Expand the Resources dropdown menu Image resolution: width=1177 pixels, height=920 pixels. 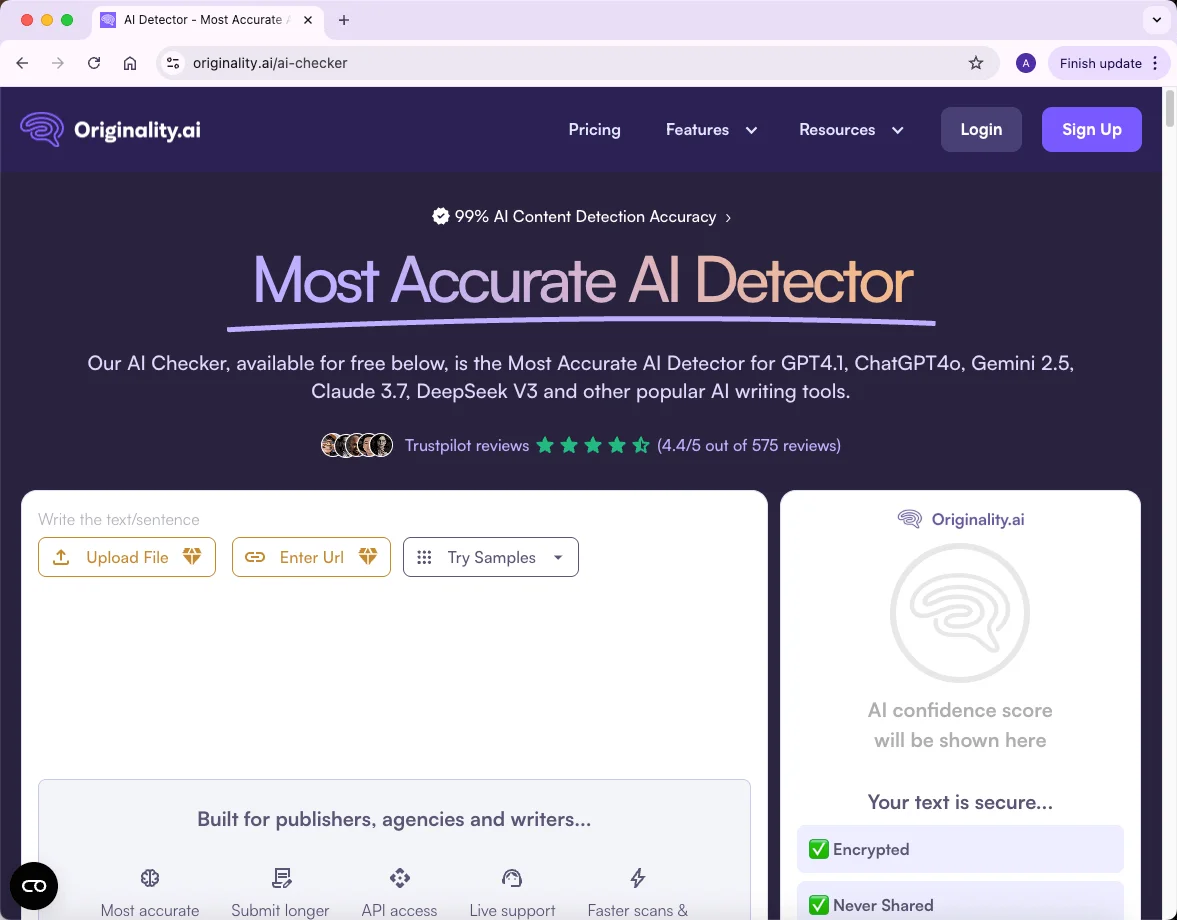coord(851,129)
